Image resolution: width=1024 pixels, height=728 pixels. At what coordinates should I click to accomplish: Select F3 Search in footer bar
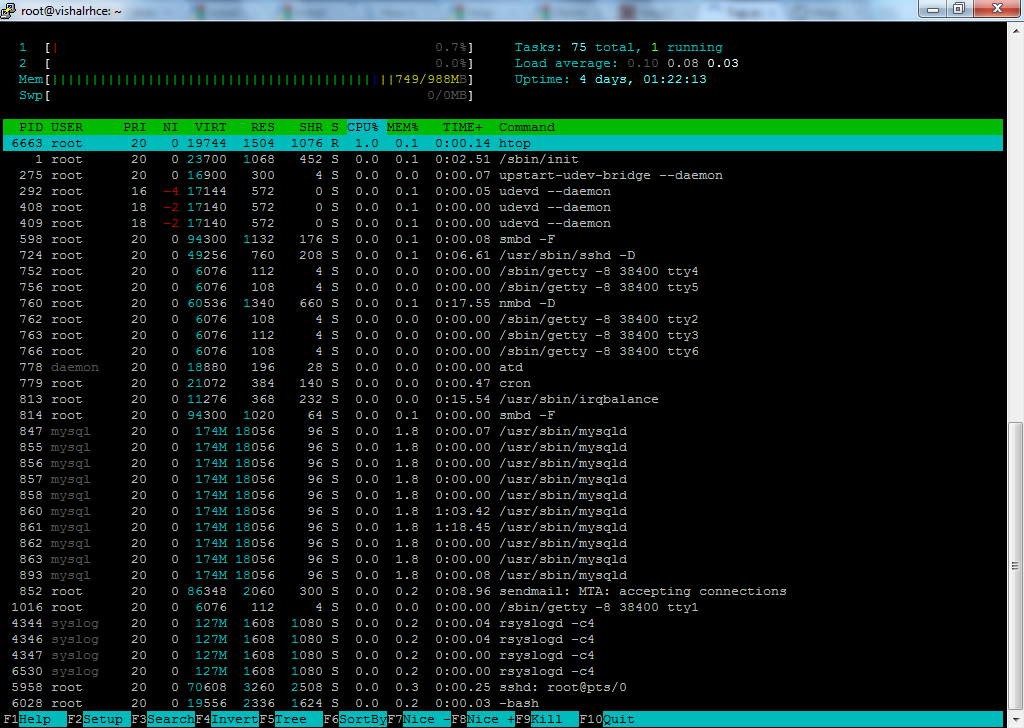pos(163,719)
